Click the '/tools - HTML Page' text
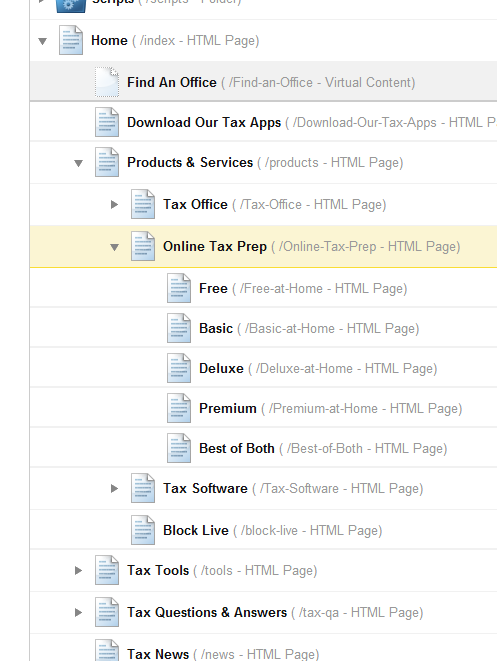This screenshot has width=497, height=661. [255, 571]
